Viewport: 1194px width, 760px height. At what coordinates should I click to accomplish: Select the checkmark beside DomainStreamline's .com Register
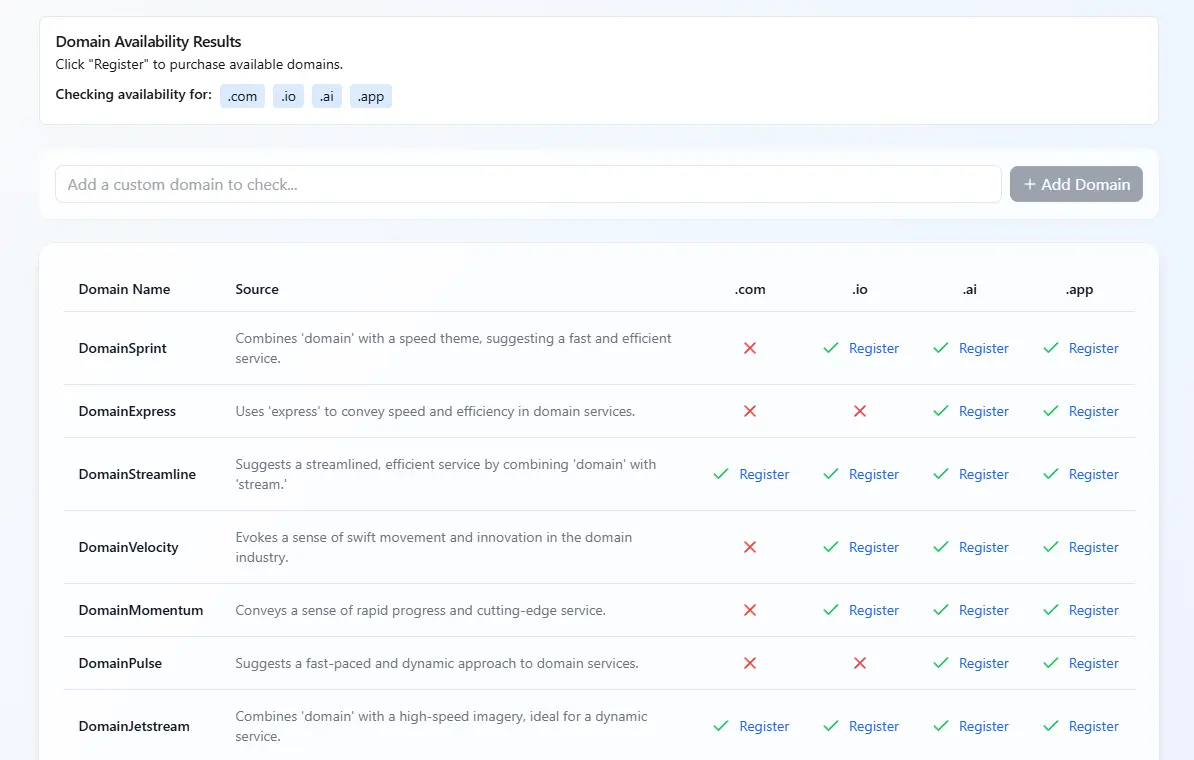[x=721, y=474]
